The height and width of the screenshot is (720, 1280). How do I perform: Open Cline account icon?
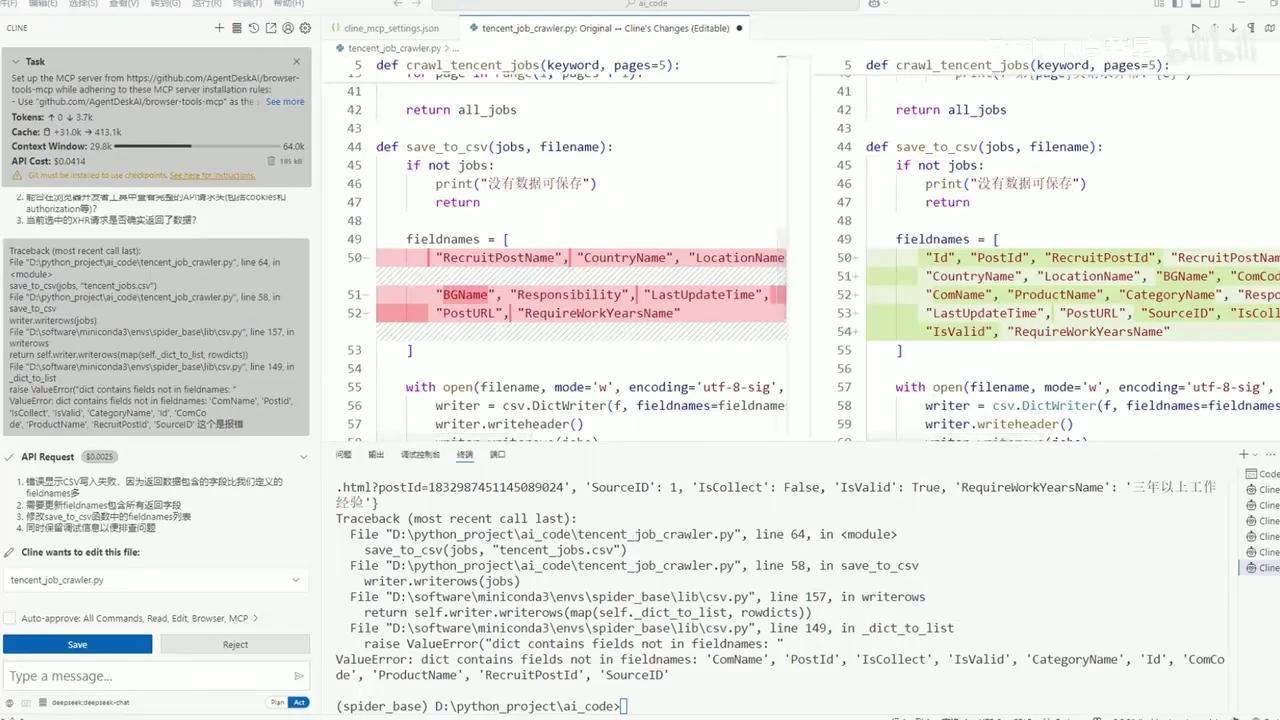click(x=288, y=28)
